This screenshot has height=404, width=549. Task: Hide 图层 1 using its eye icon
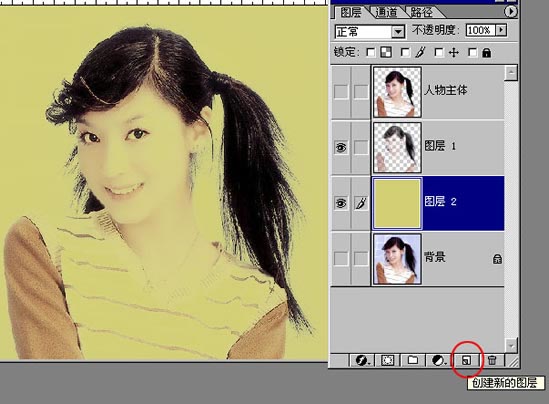point(341,147)
